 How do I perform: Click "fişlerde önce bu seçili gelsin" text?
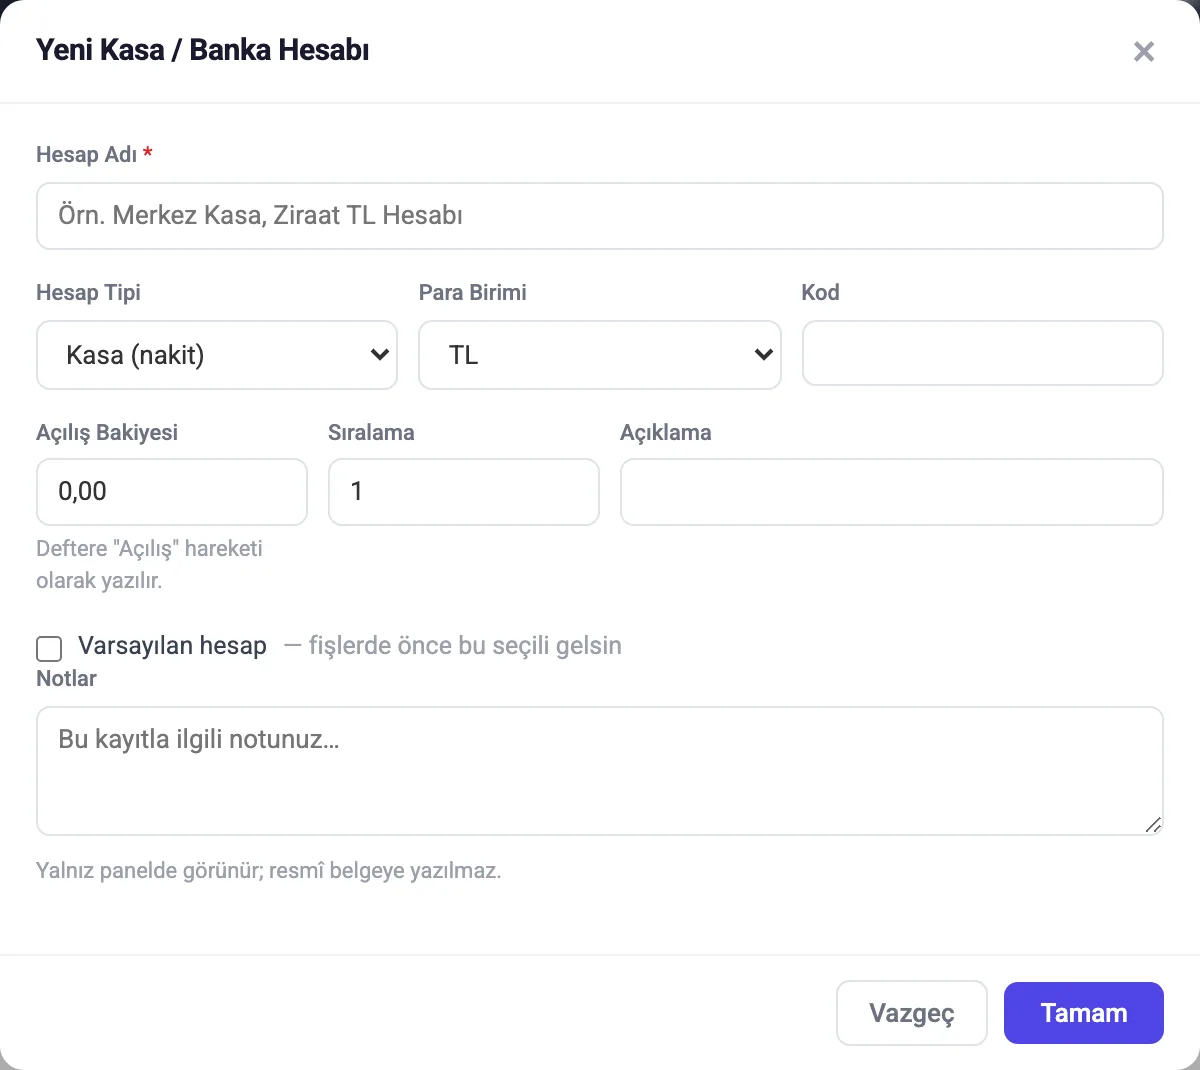click(x=465, y=646)
